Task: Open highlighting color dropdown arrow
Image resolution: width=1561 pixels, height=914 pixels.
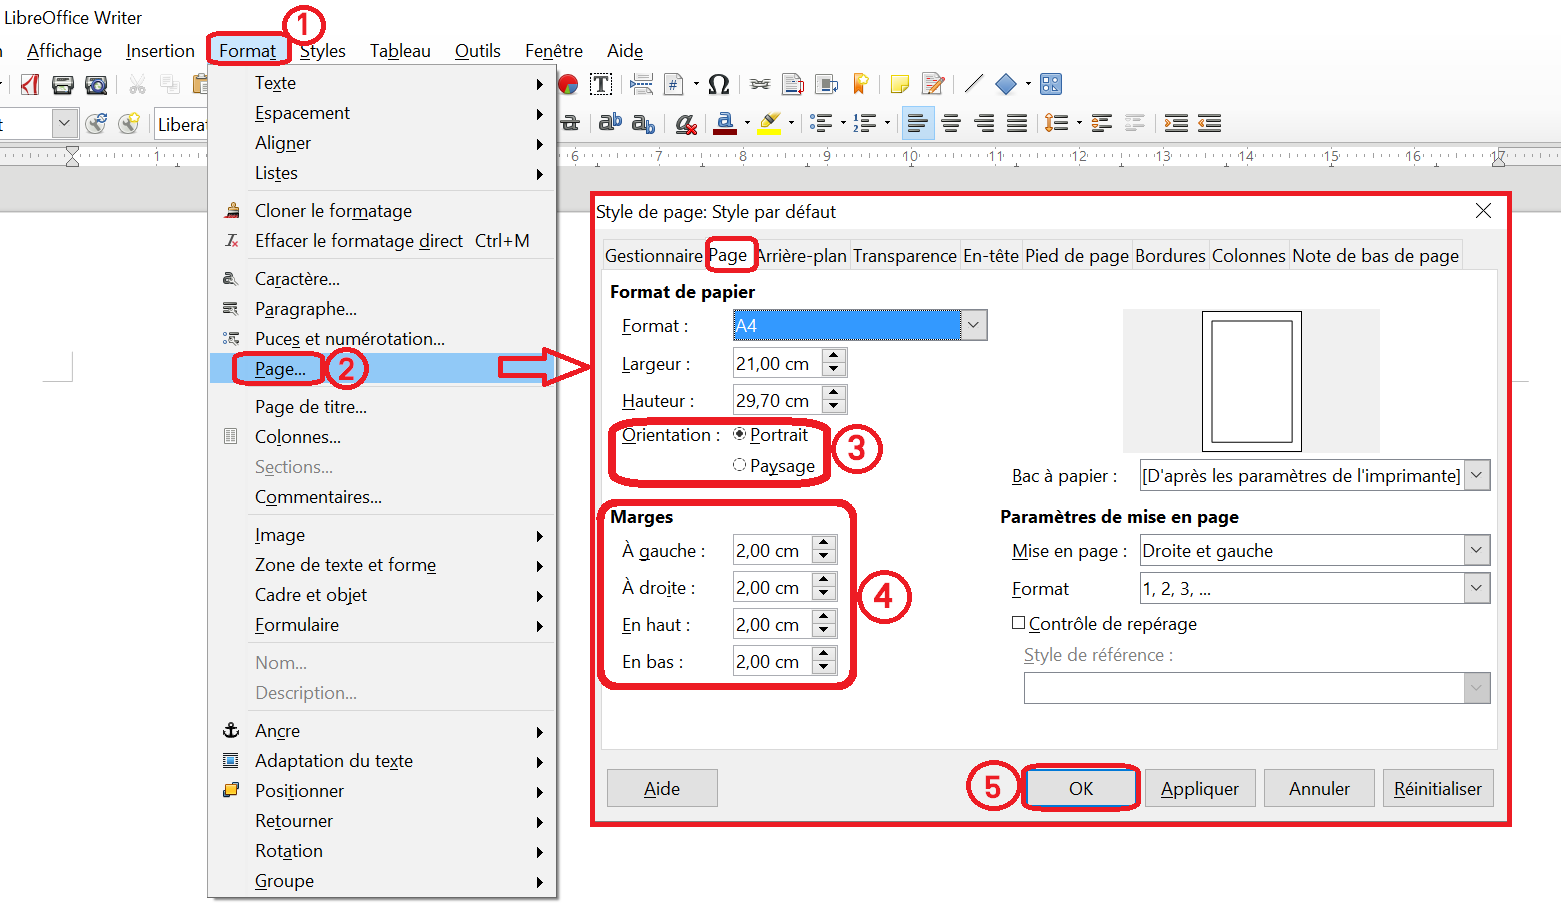Action: (x=791, y=123)
